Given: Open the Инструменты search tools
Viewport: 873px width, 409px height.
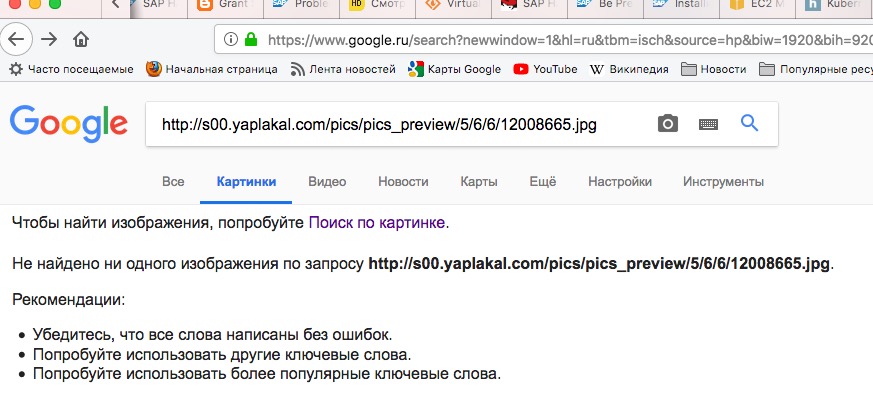Looking at the screenshot, I should (x=723, y=181).
